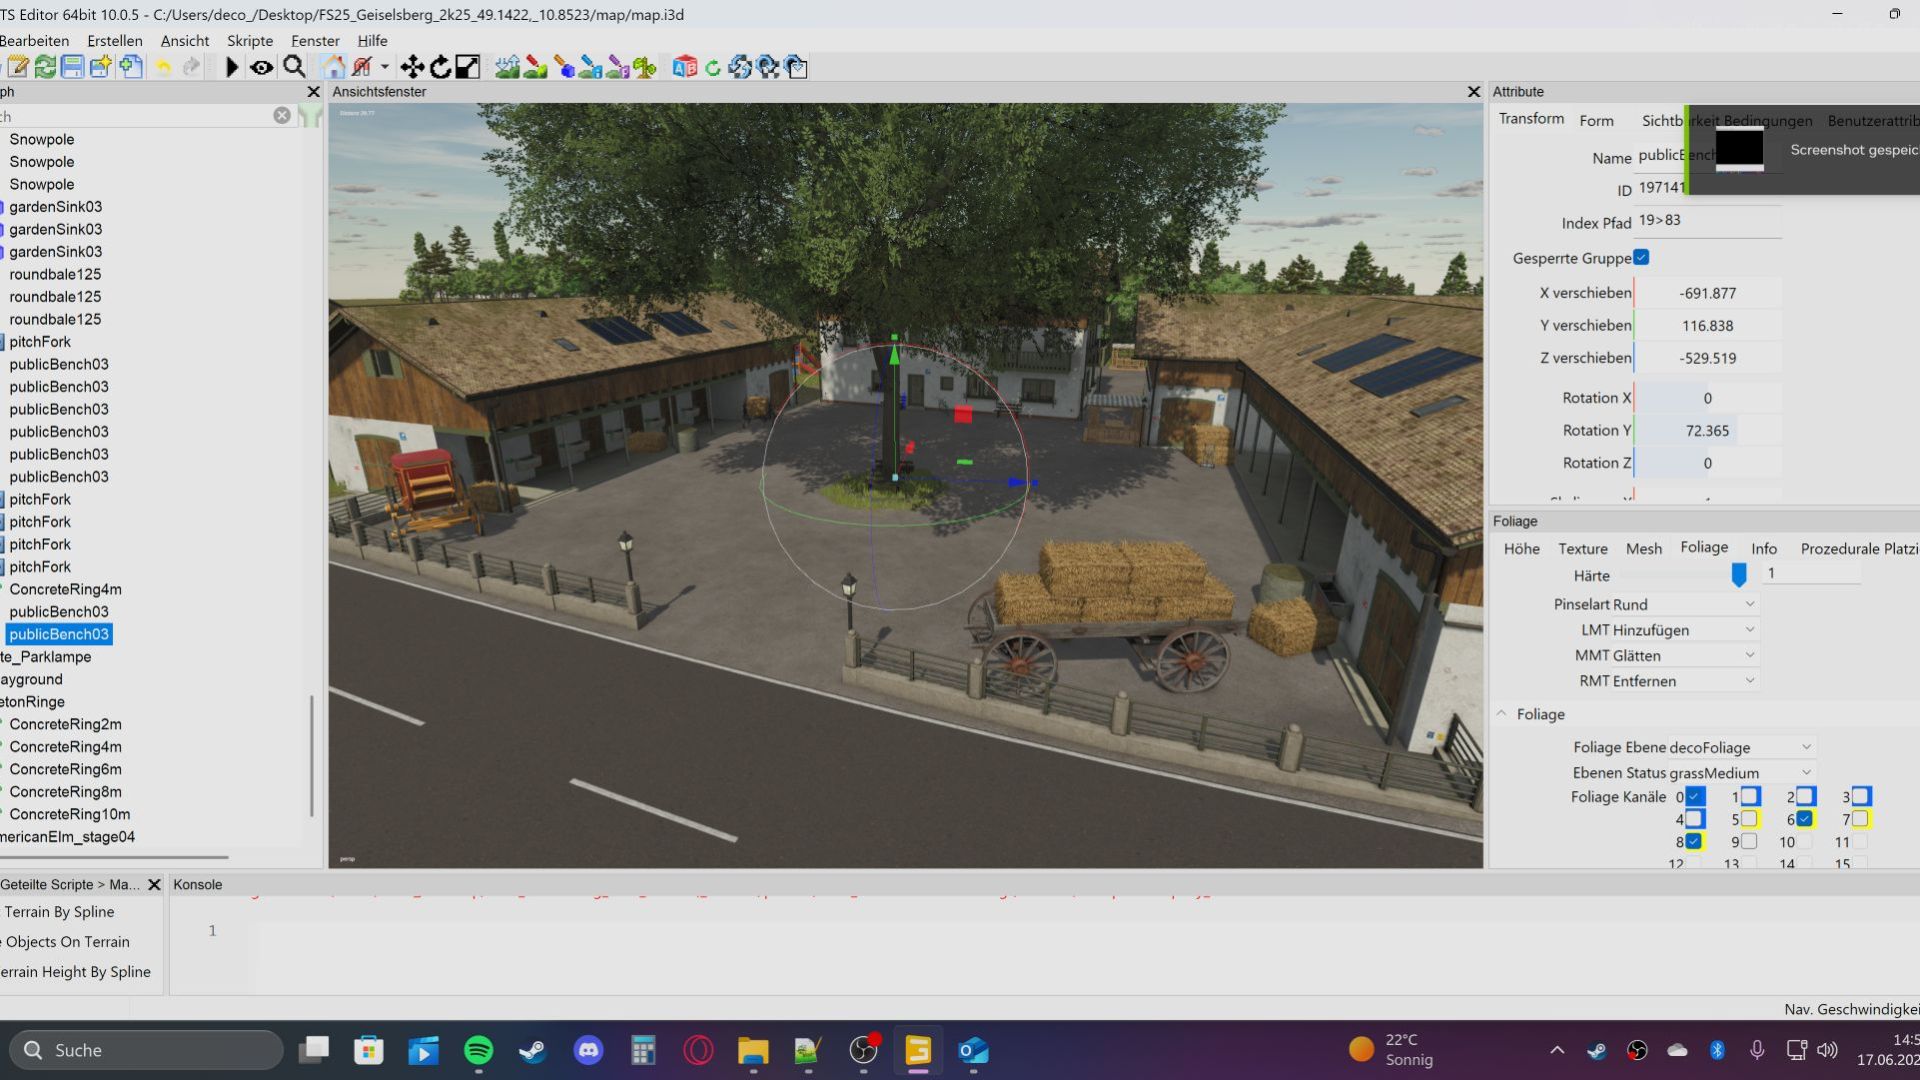Viewport: 1920px width, 1080px height.
Task: Open the Foliage Ebene decoFoliage dropdown
Action: point(1741,747)
